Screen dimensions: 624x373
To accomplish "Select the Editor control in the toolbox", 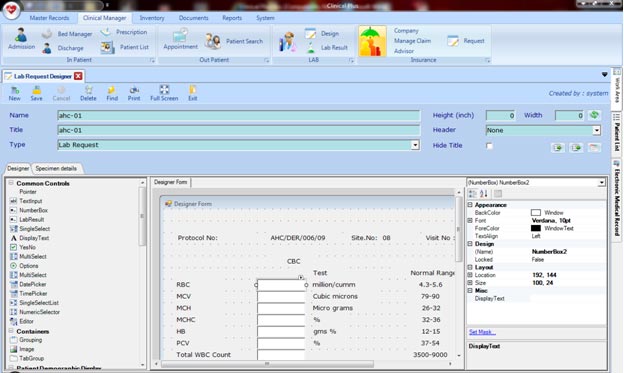I will (22, 321).
